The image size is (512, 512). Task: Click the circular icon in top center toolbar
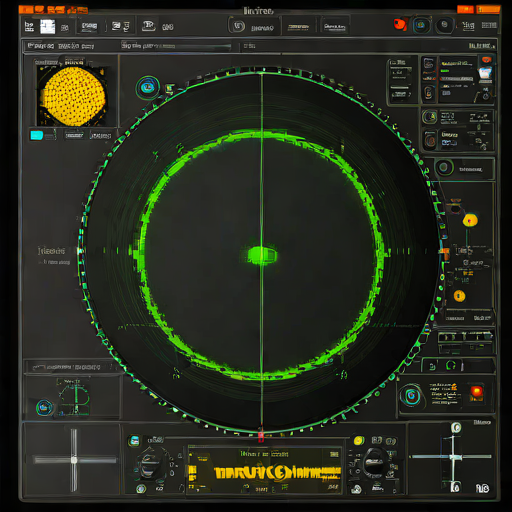coord(238,26)
